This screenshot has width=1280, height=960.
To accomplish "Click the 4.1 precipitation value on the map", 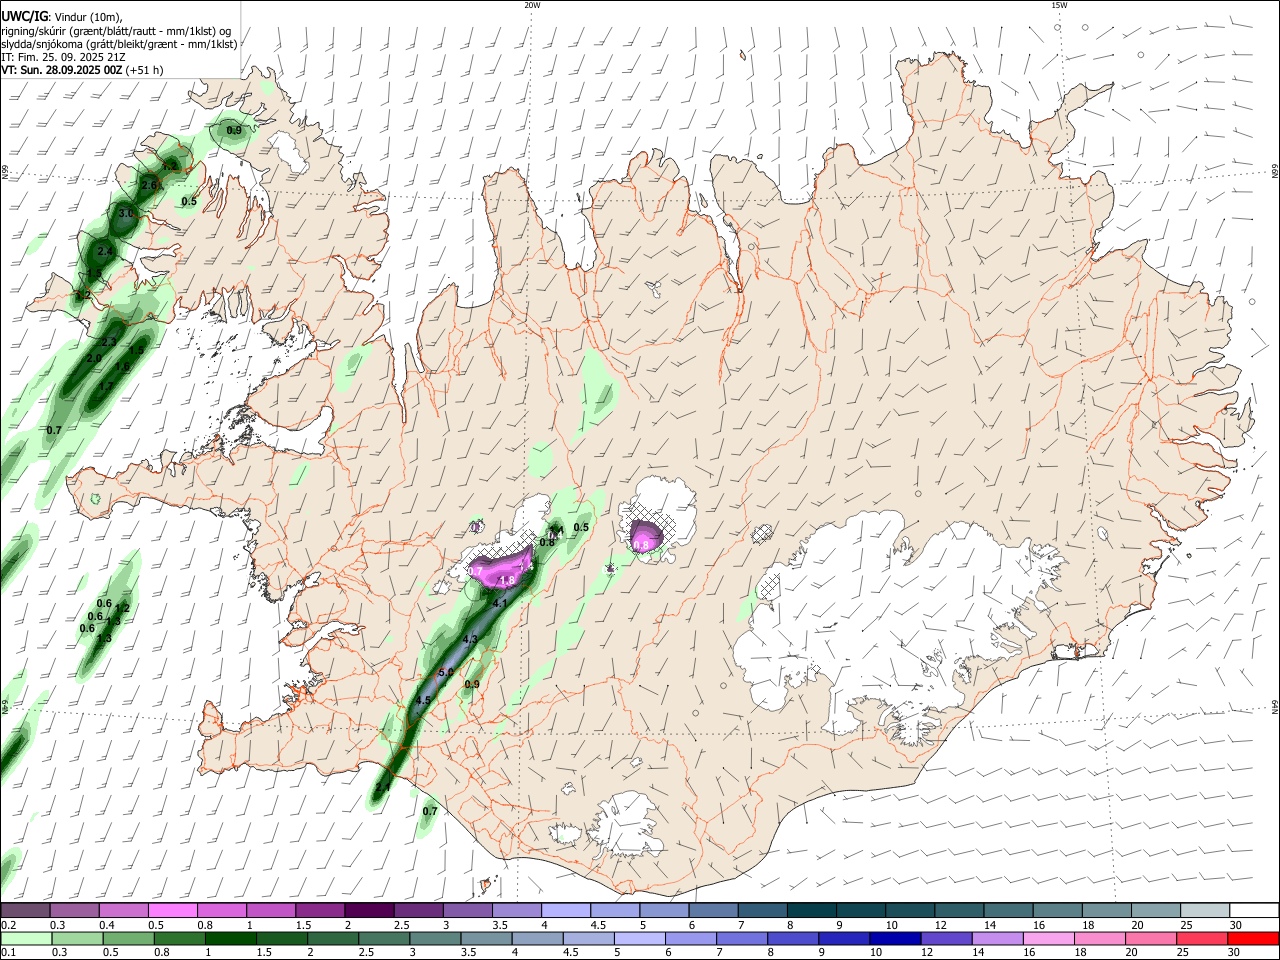I will pos(500,603).
